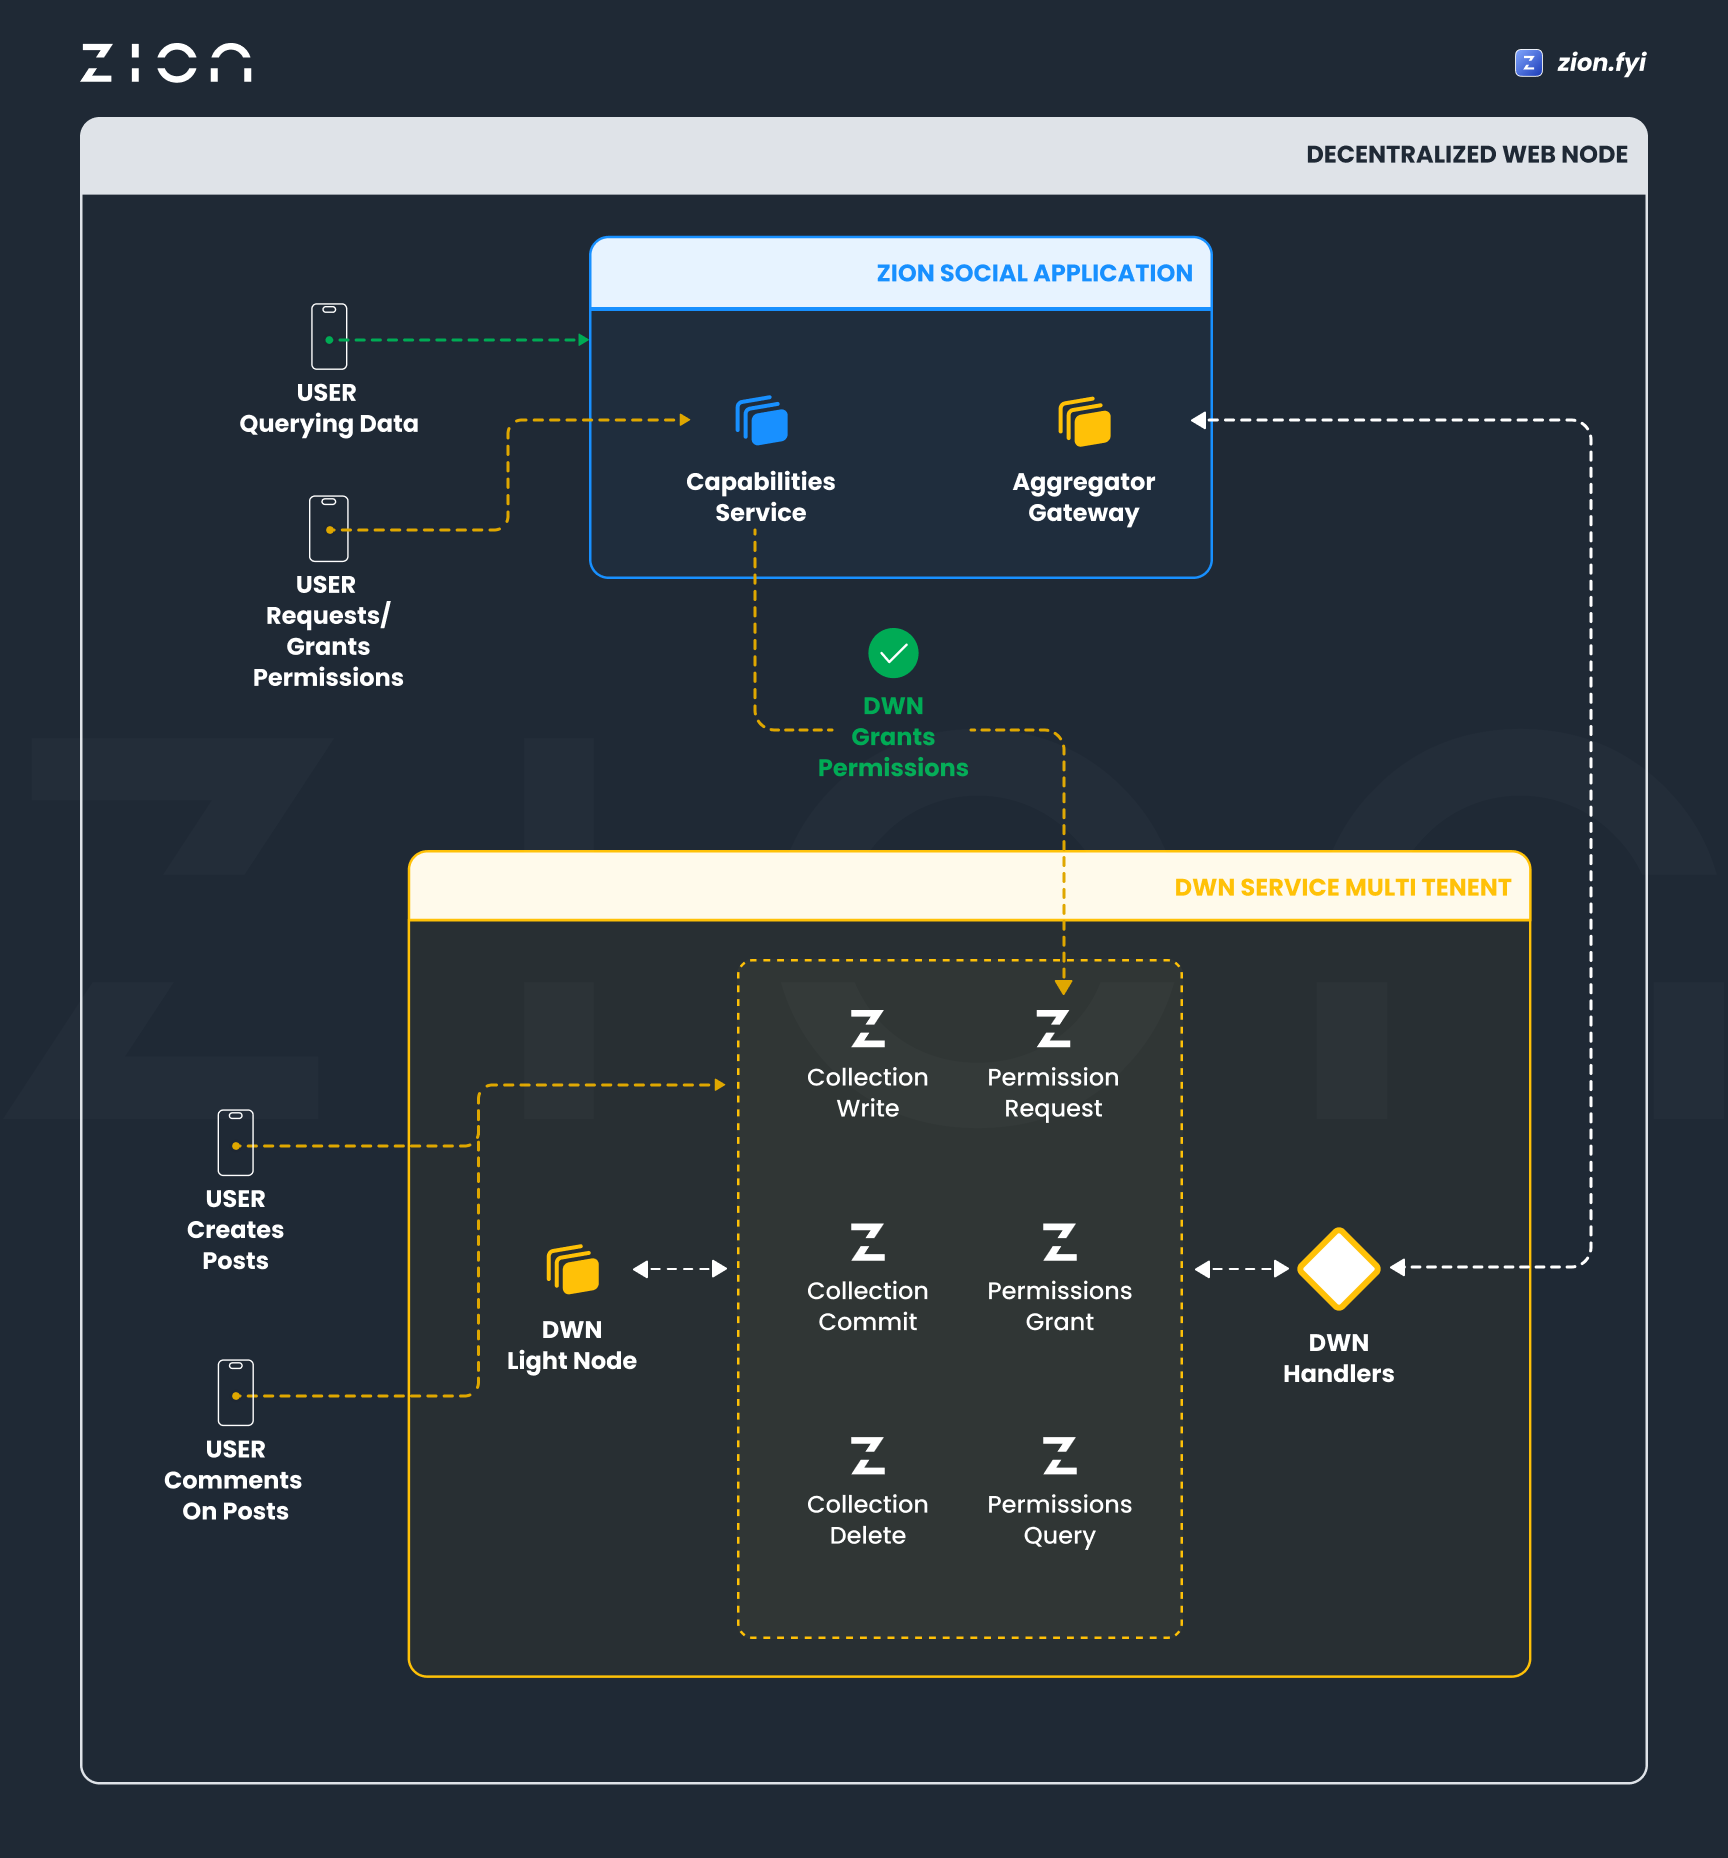Click the Capabilities Service blue stack icon

coord(761,420)
